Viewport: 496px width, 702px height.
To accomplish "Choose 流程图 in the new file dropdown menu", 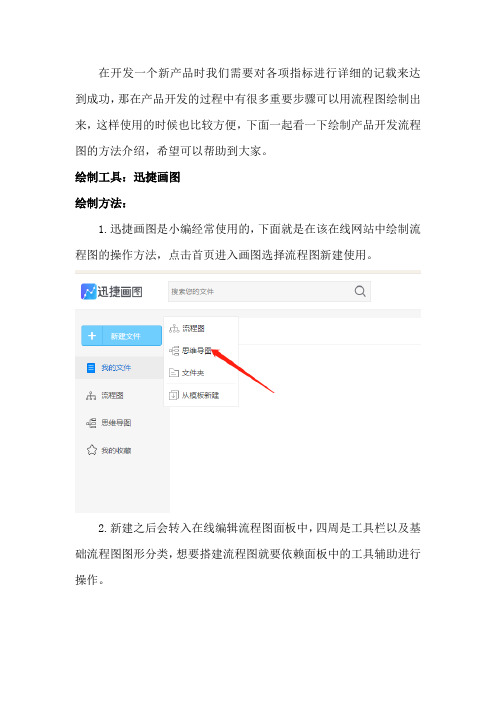I will pos(193,329).
